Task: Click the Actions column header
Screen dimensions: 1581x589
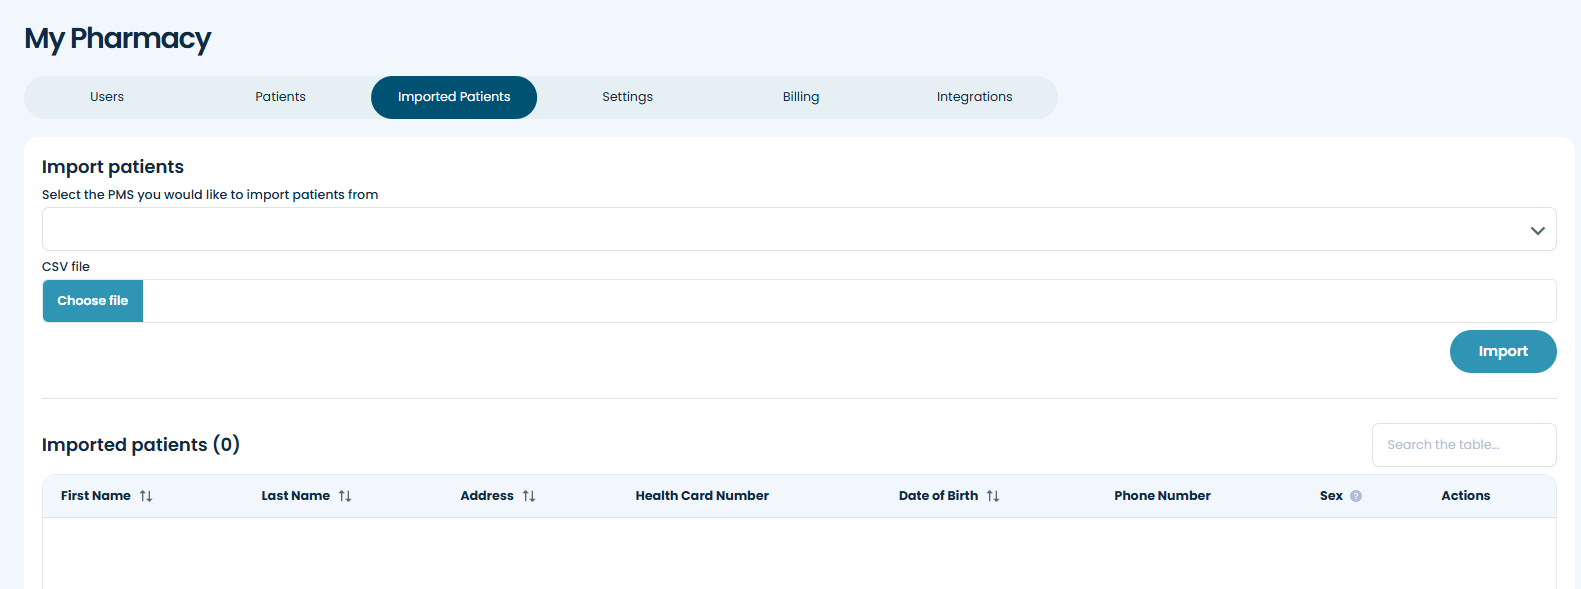Action: 1465,496
